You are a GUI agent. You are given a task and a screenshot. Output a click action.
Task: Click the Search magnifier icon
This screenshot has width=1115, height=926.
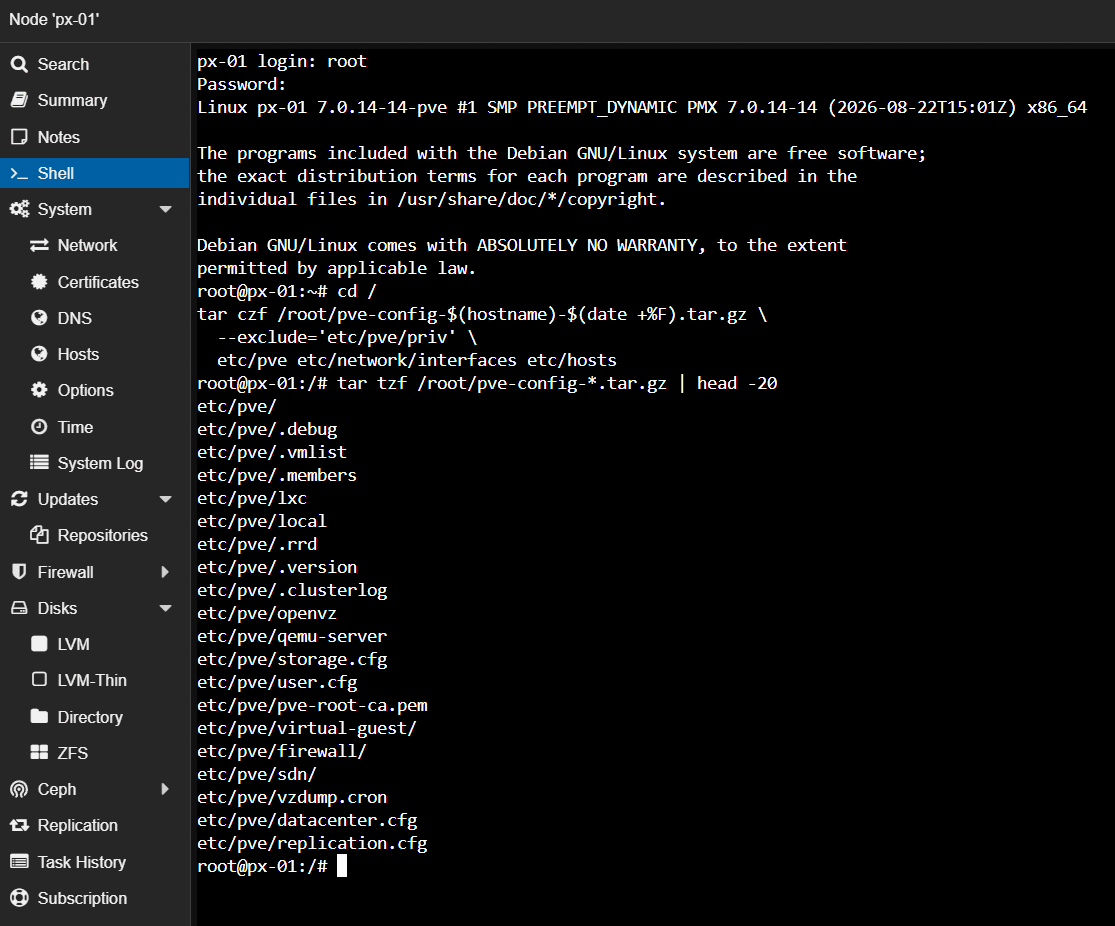coord(19,64)
